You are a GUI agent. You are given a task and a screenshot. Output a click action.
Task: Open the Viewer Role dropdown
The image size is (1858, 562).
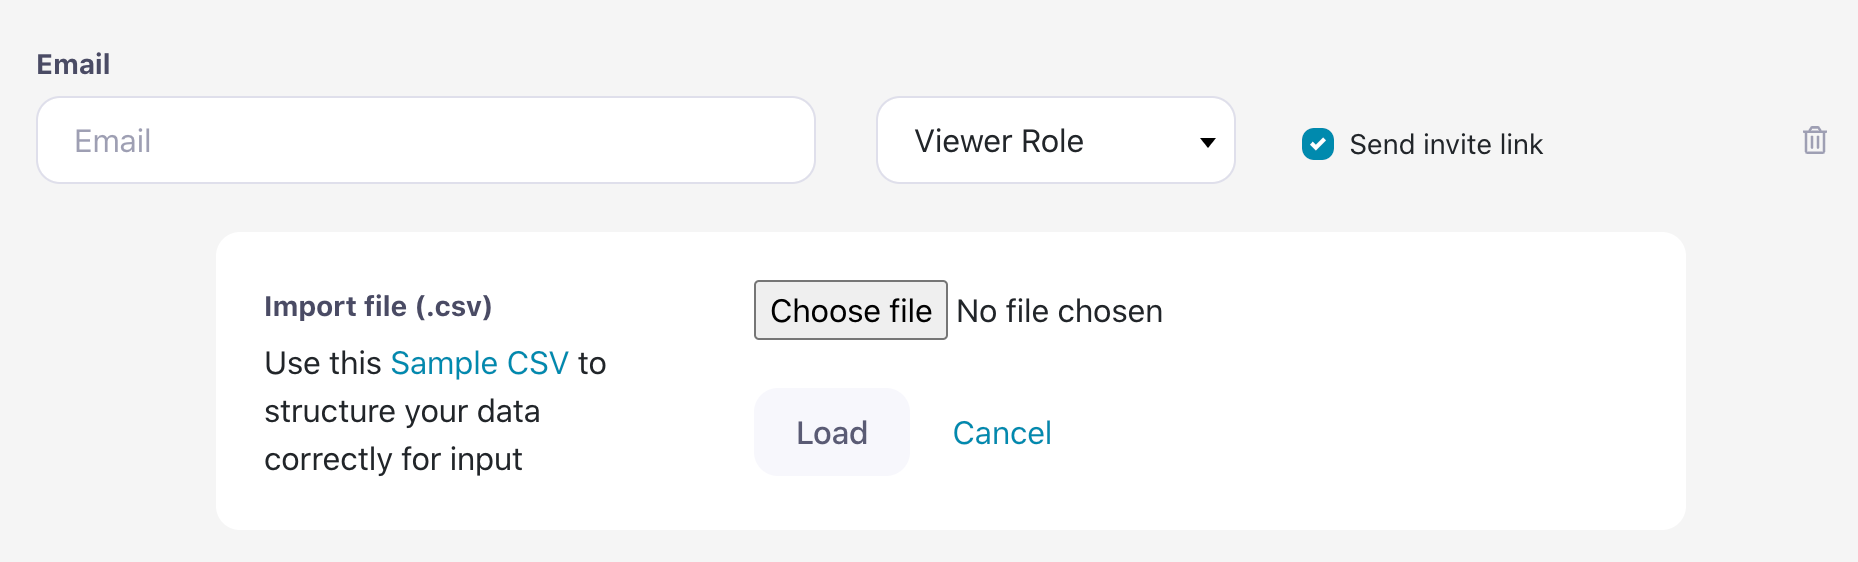click(1055, 141)
